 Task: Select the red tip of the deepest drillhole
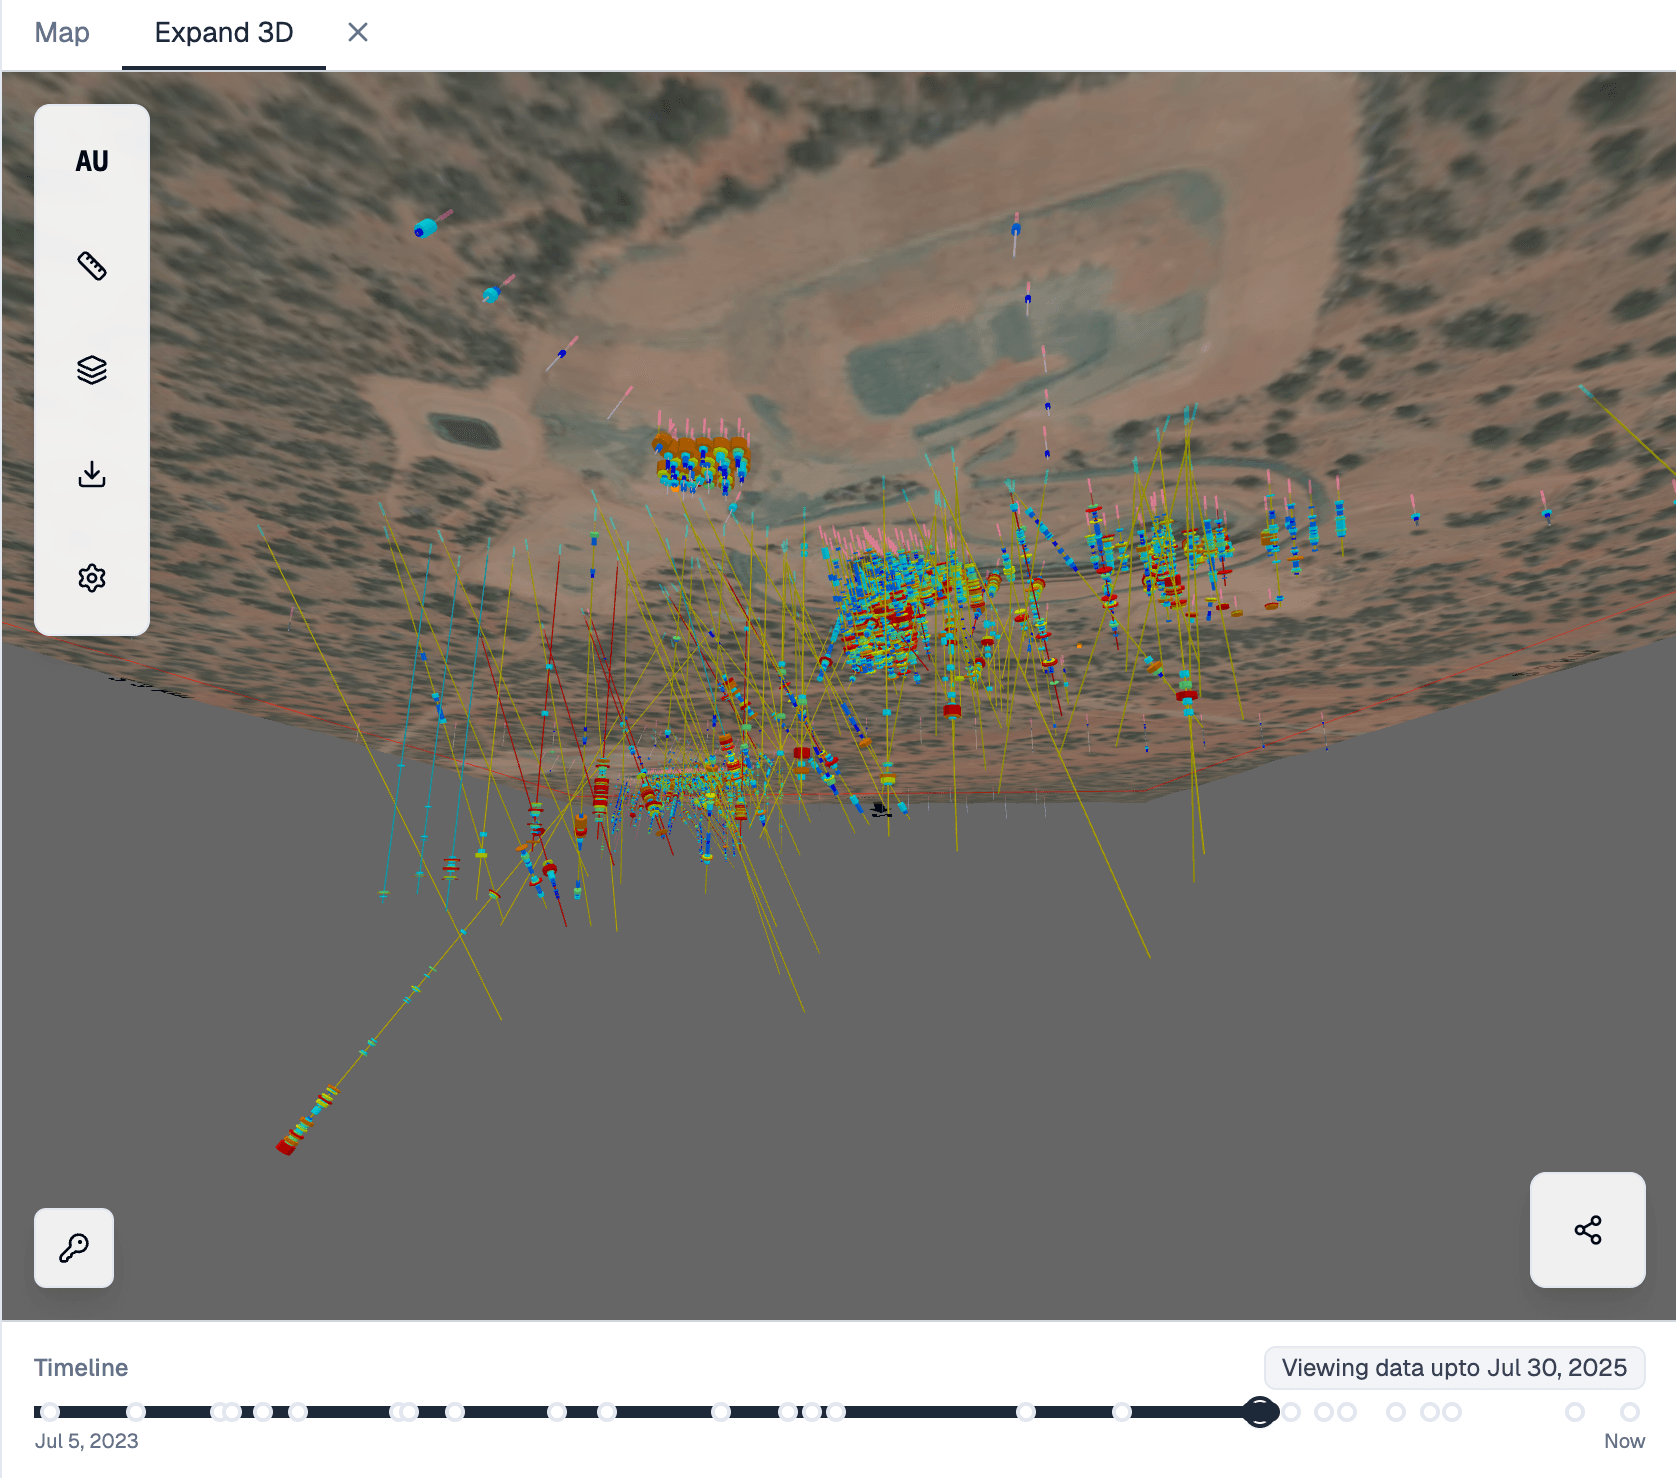click(286, 1146)
